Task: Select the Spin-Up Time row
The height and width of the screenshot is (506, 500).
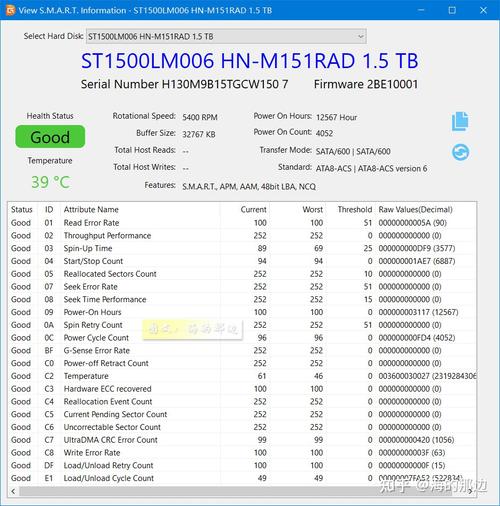Action: (x=242, y=248)
